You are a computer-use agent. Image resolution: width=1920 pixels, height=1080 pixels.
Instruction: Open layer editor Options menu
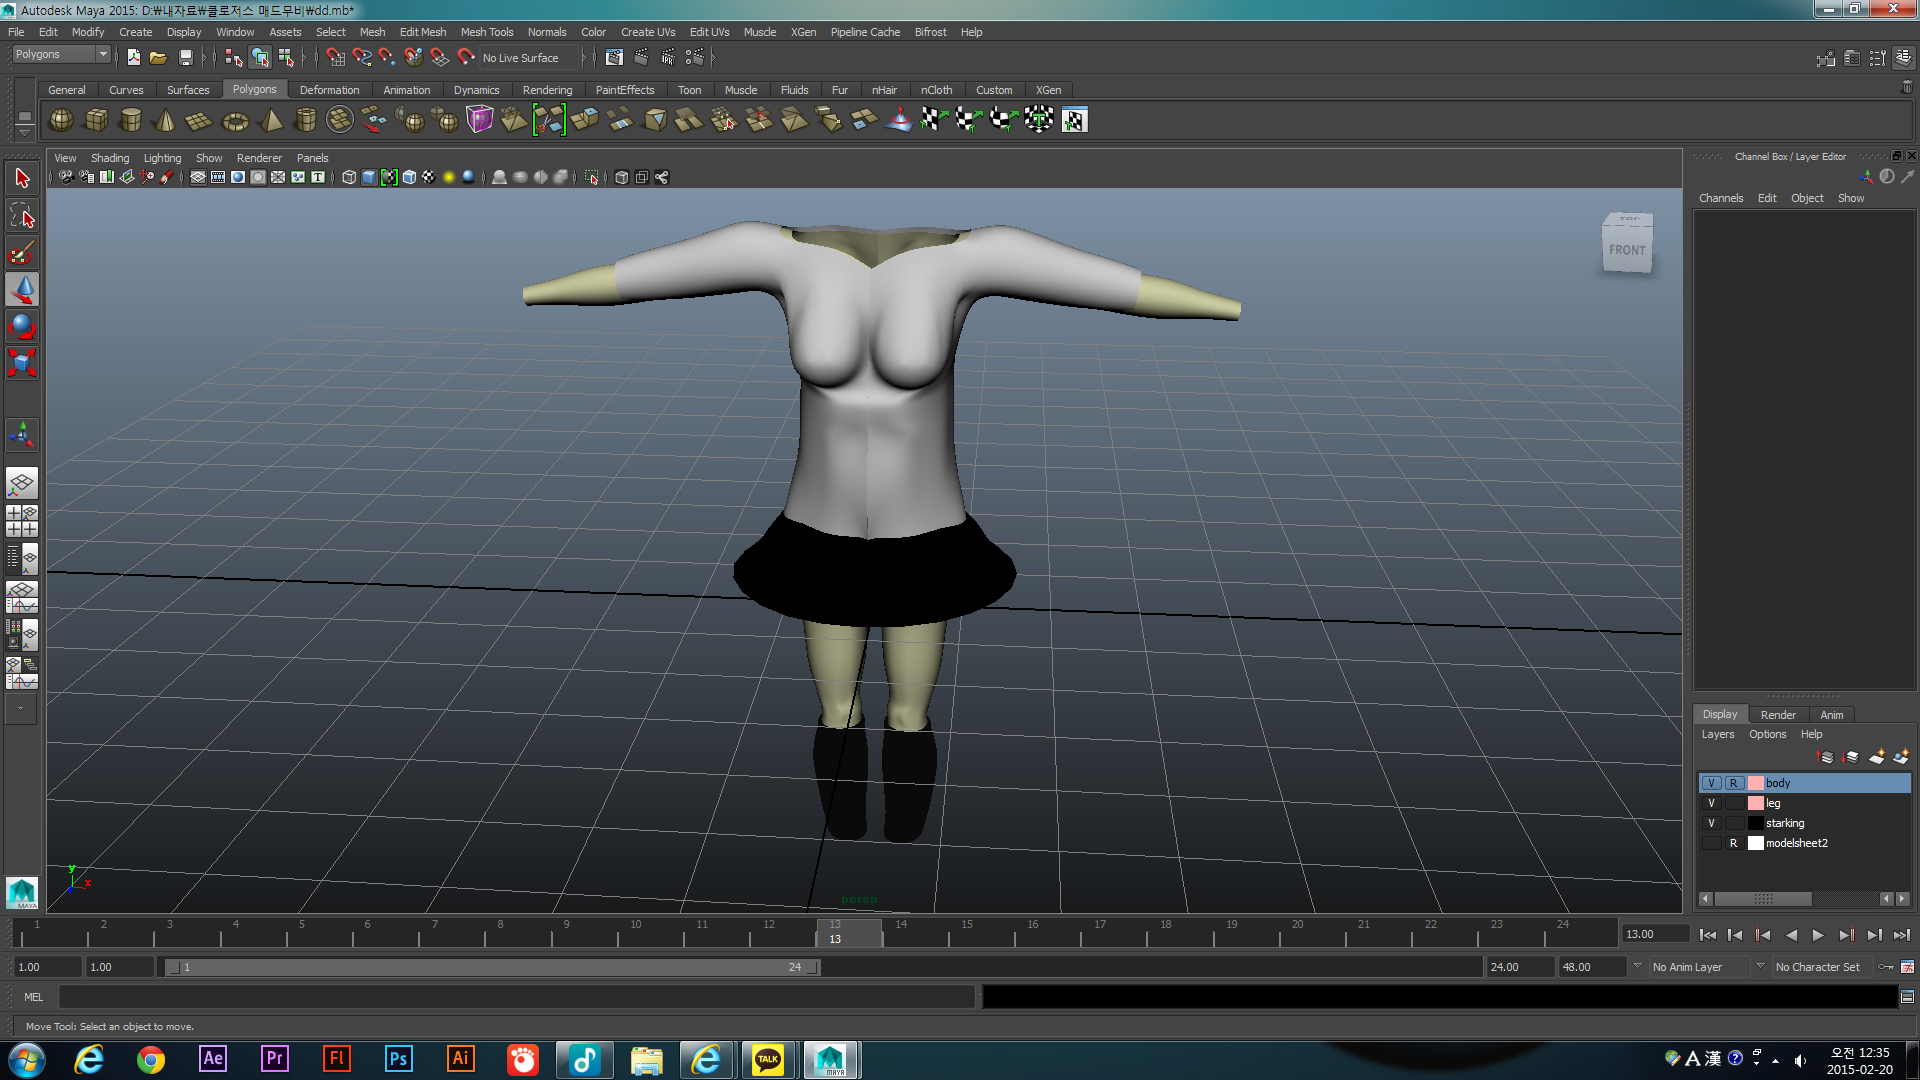pyautogui.click(x=1767, y=734)
